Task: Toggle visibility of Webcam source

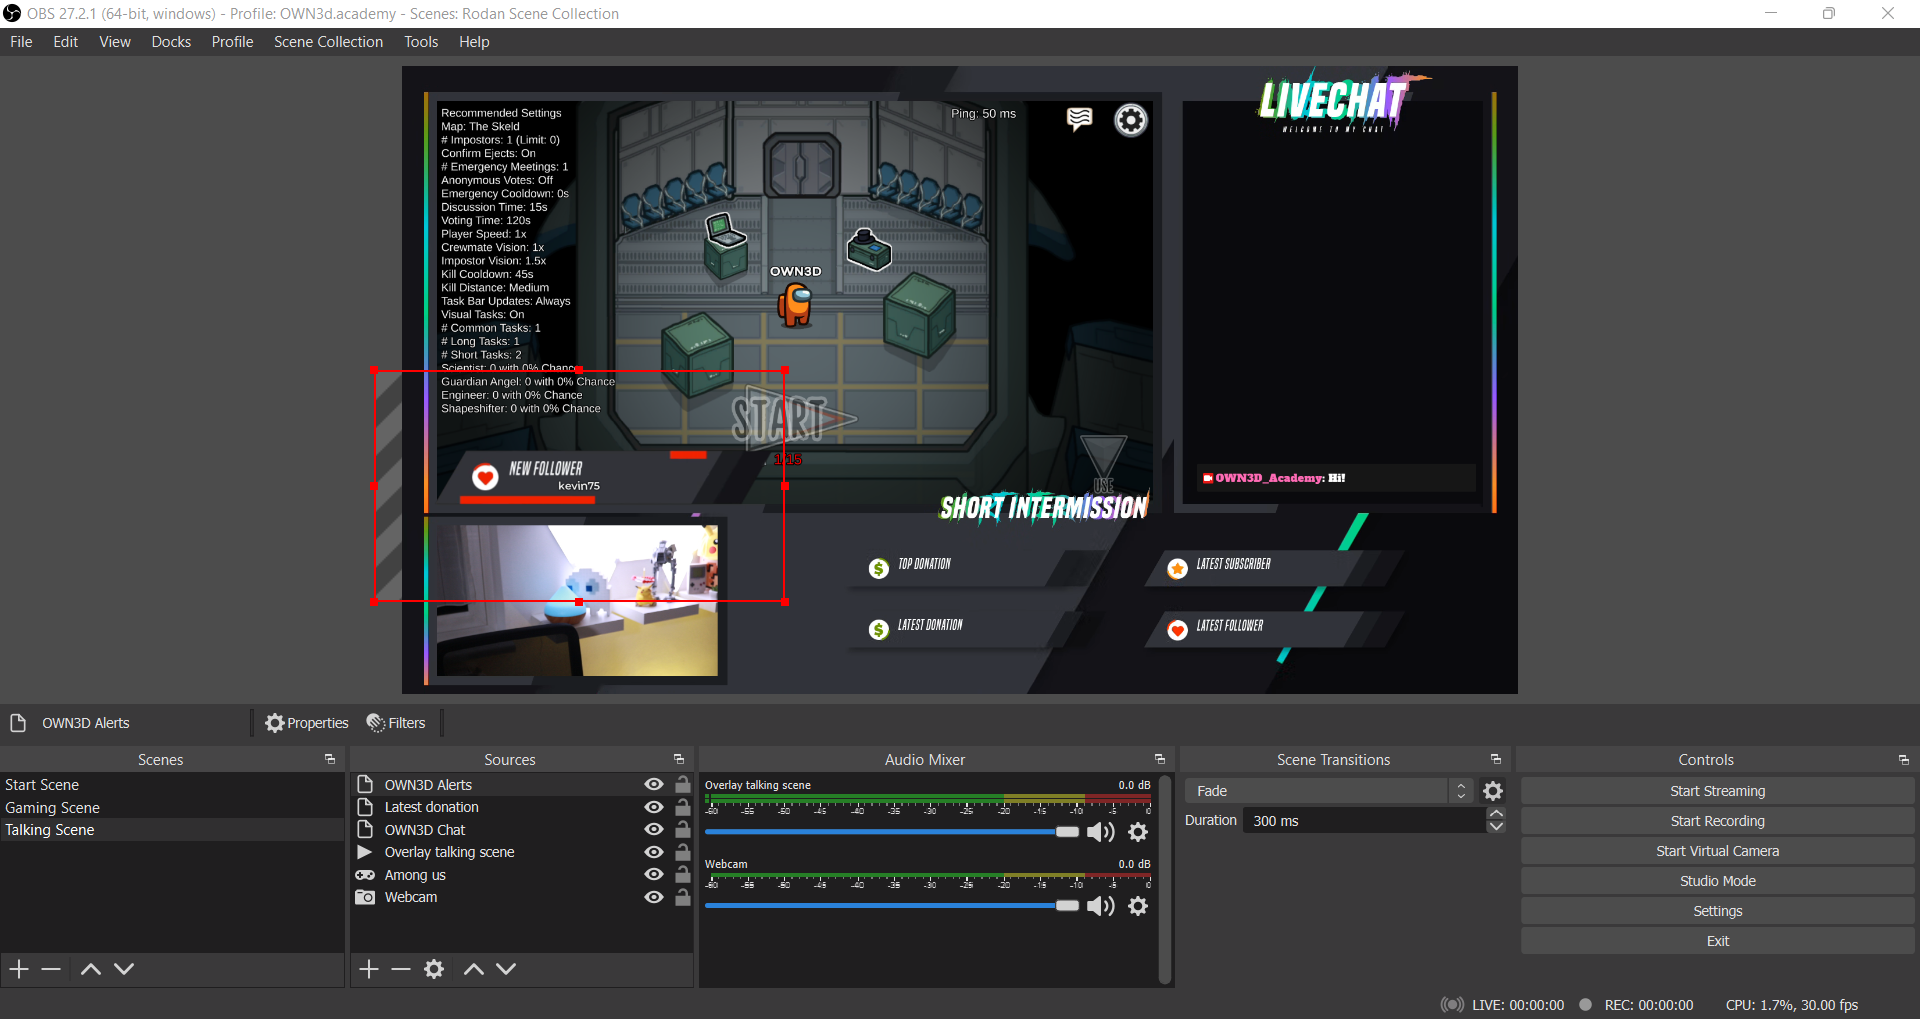Action: click(654, 897)
